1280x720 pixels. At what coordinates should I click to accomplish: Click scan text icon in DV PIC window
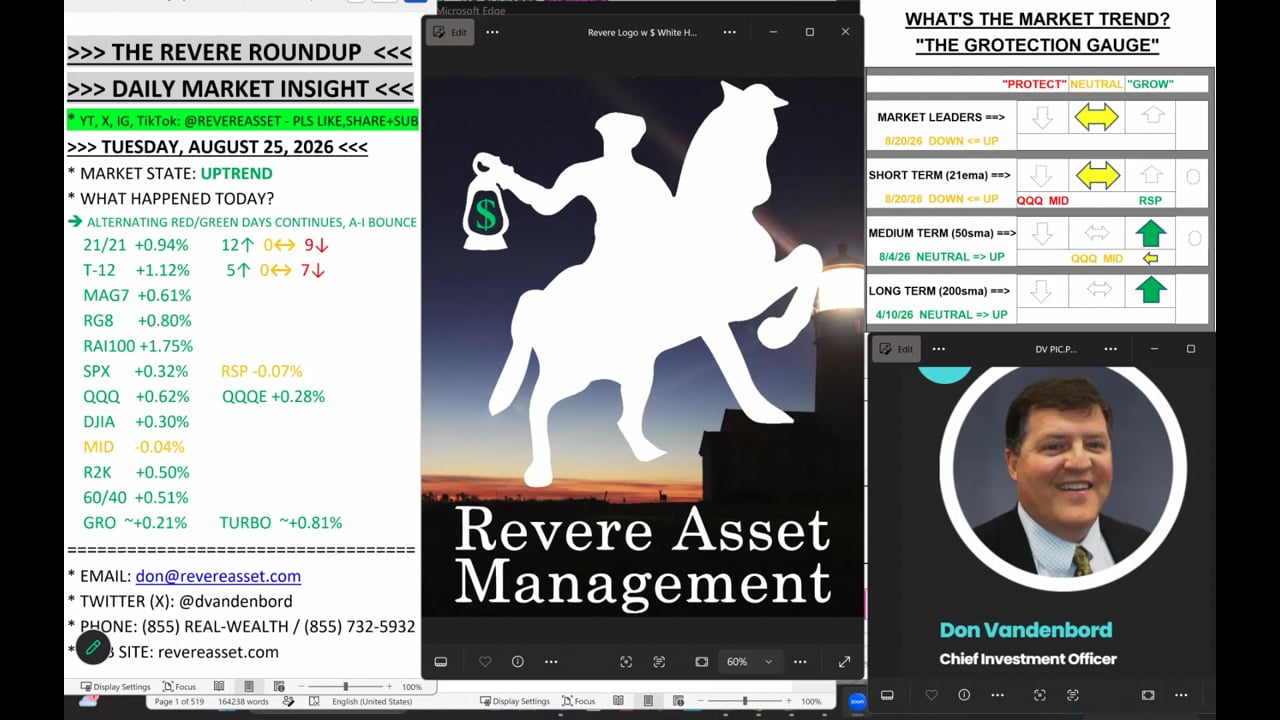[1073, 695]
